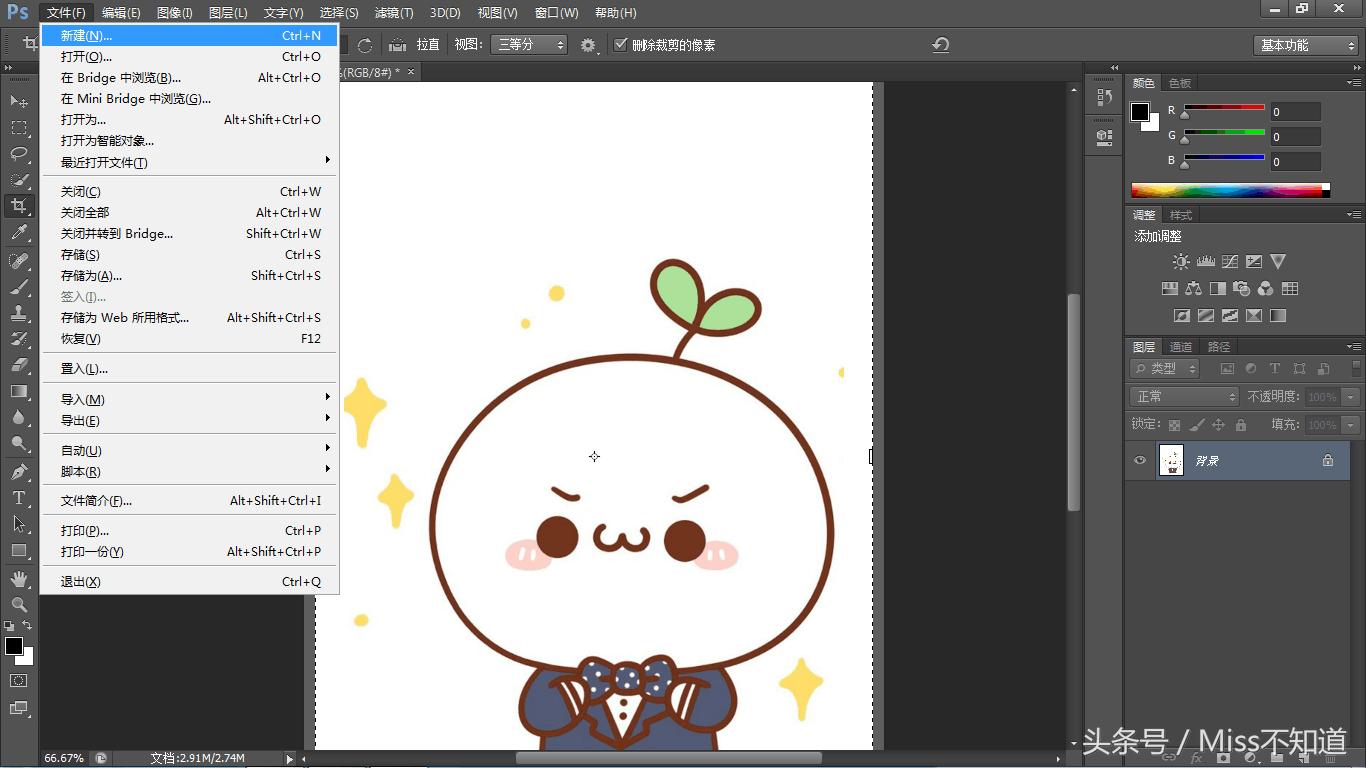Pick the Horizontal Type tool
This screenshot has height=768, width=1366.
pyautogui.click(x=19, y=498)
